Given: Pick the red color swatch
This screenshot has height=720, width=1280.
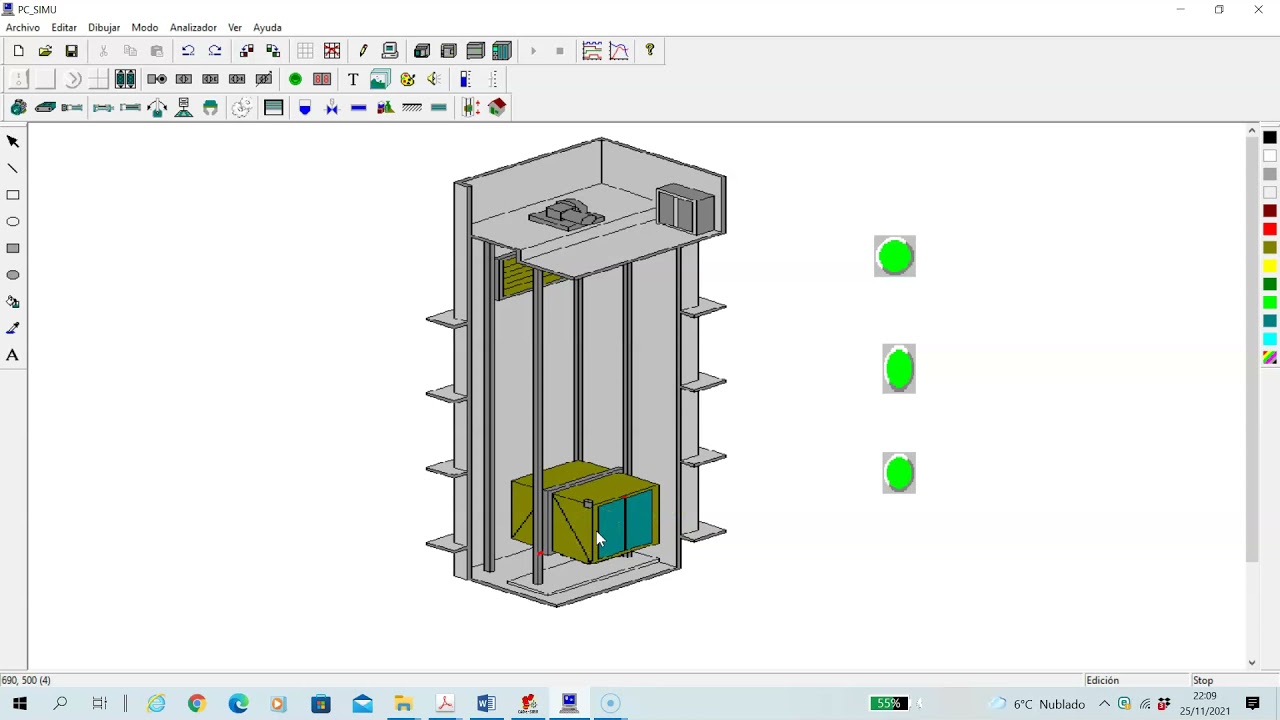Looking at the screenshot, I should pos(1270,230).
